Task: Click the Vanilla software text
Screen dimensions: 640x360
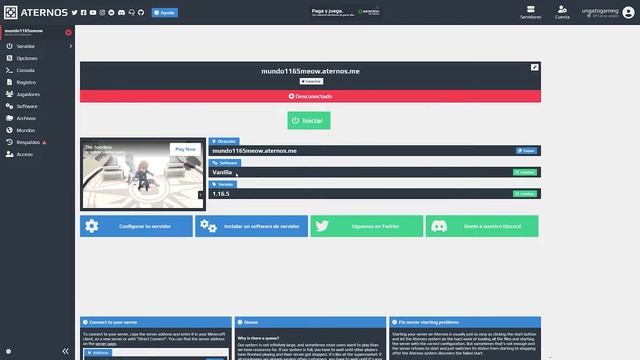Action: (222, 172)
